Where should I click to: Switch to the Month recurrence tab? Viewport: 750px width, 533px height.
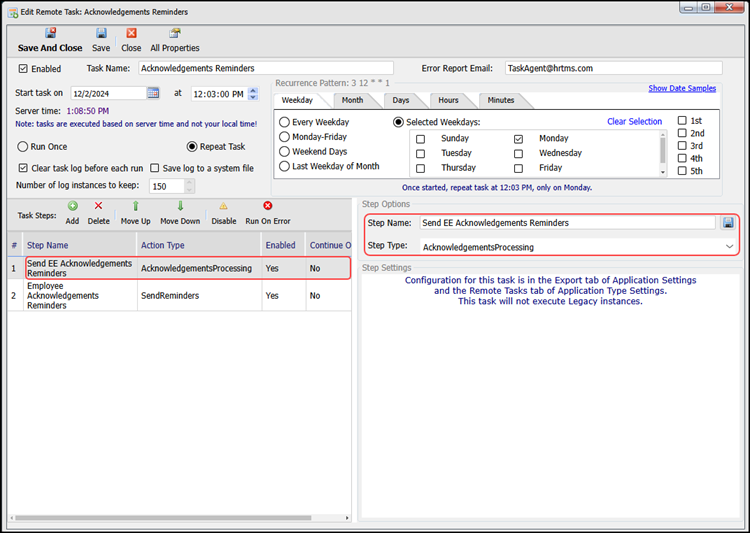(352, 100)
